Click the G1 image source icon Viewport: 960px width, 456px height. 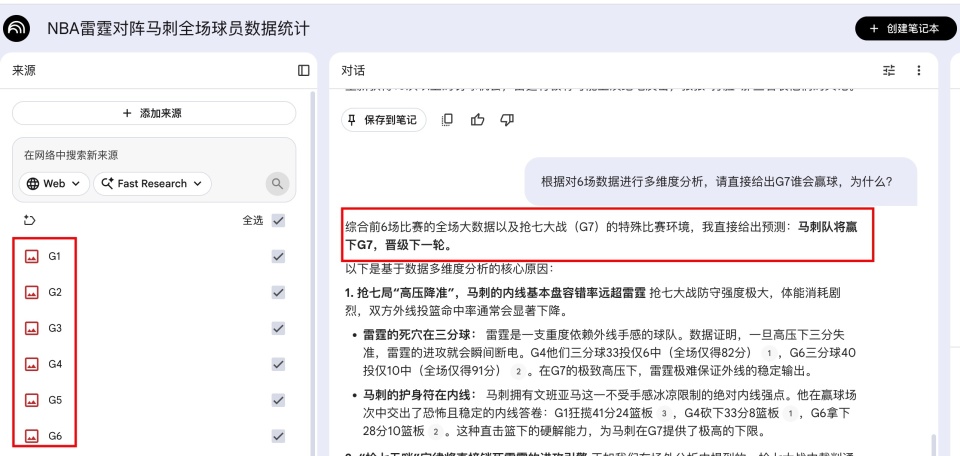(31, 256)
